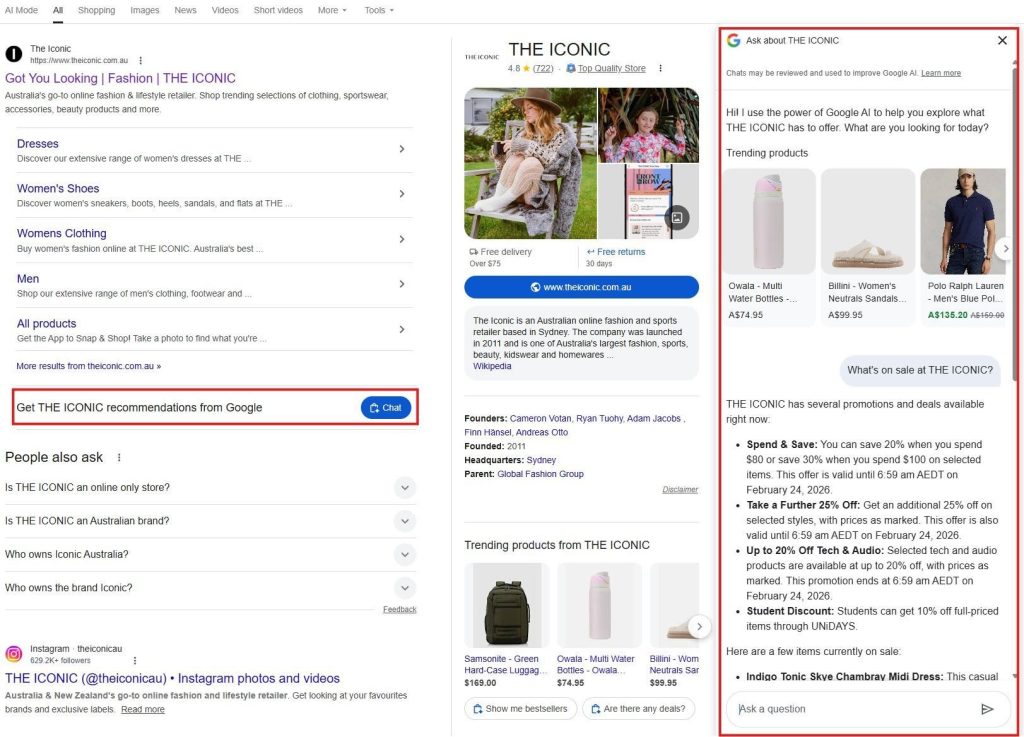Viewport: 1024px width, 737px height.
Task: Open three-dot menu beside The Iconic result
Action: point(141,60)
